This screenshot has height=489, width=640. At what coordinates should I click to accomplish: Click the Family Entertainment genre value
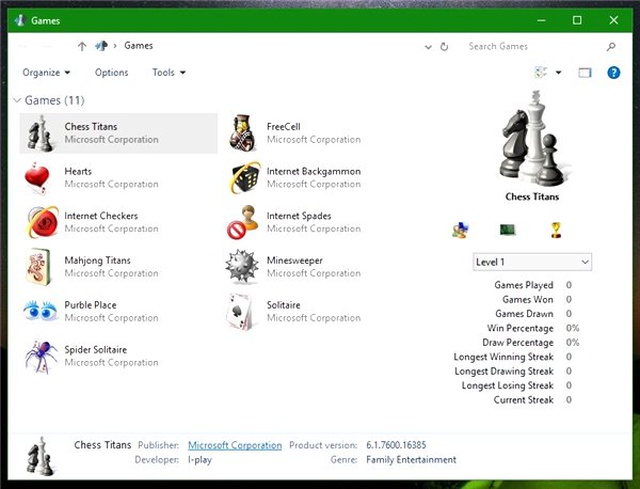[411, 460]
